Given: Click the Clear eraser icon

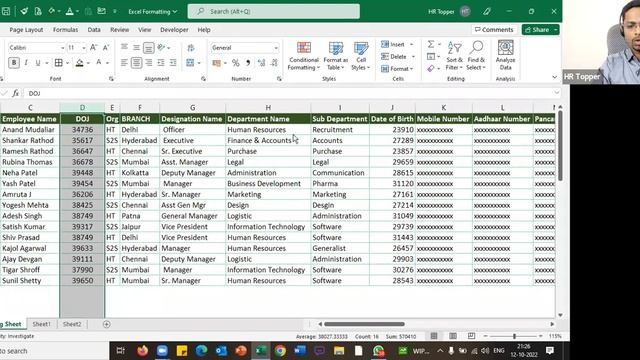Looking at the screenshot, I should coord(431,69).
